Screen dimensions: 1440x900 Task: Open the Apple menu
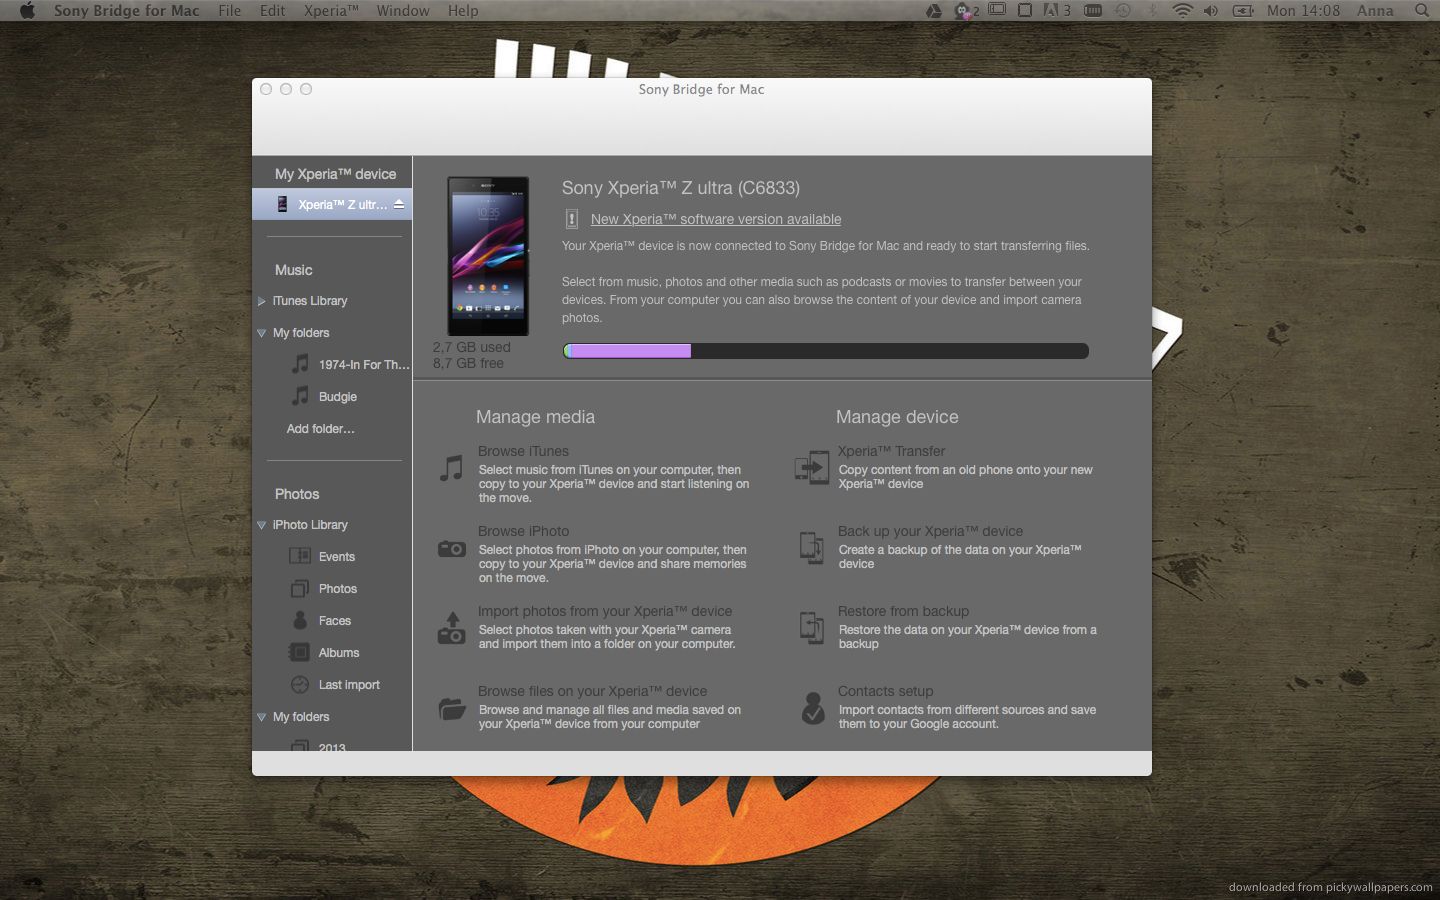pos(27,10)
